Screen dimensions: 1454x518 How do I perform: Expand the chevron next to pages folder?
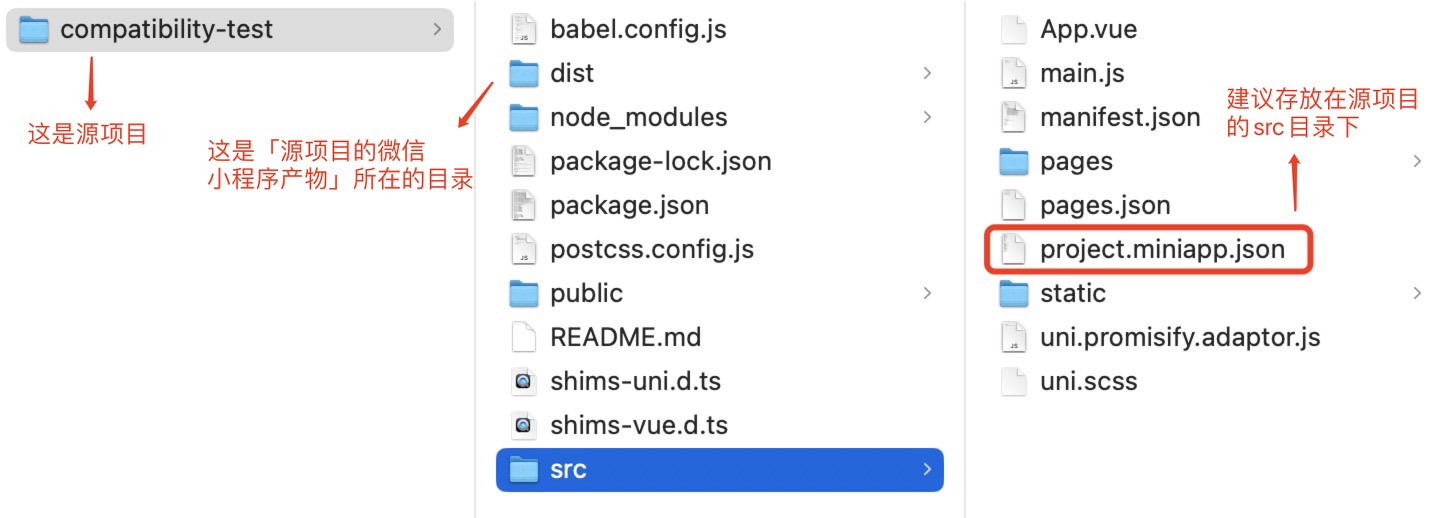pyautogui.click(x=1417, y=162)
